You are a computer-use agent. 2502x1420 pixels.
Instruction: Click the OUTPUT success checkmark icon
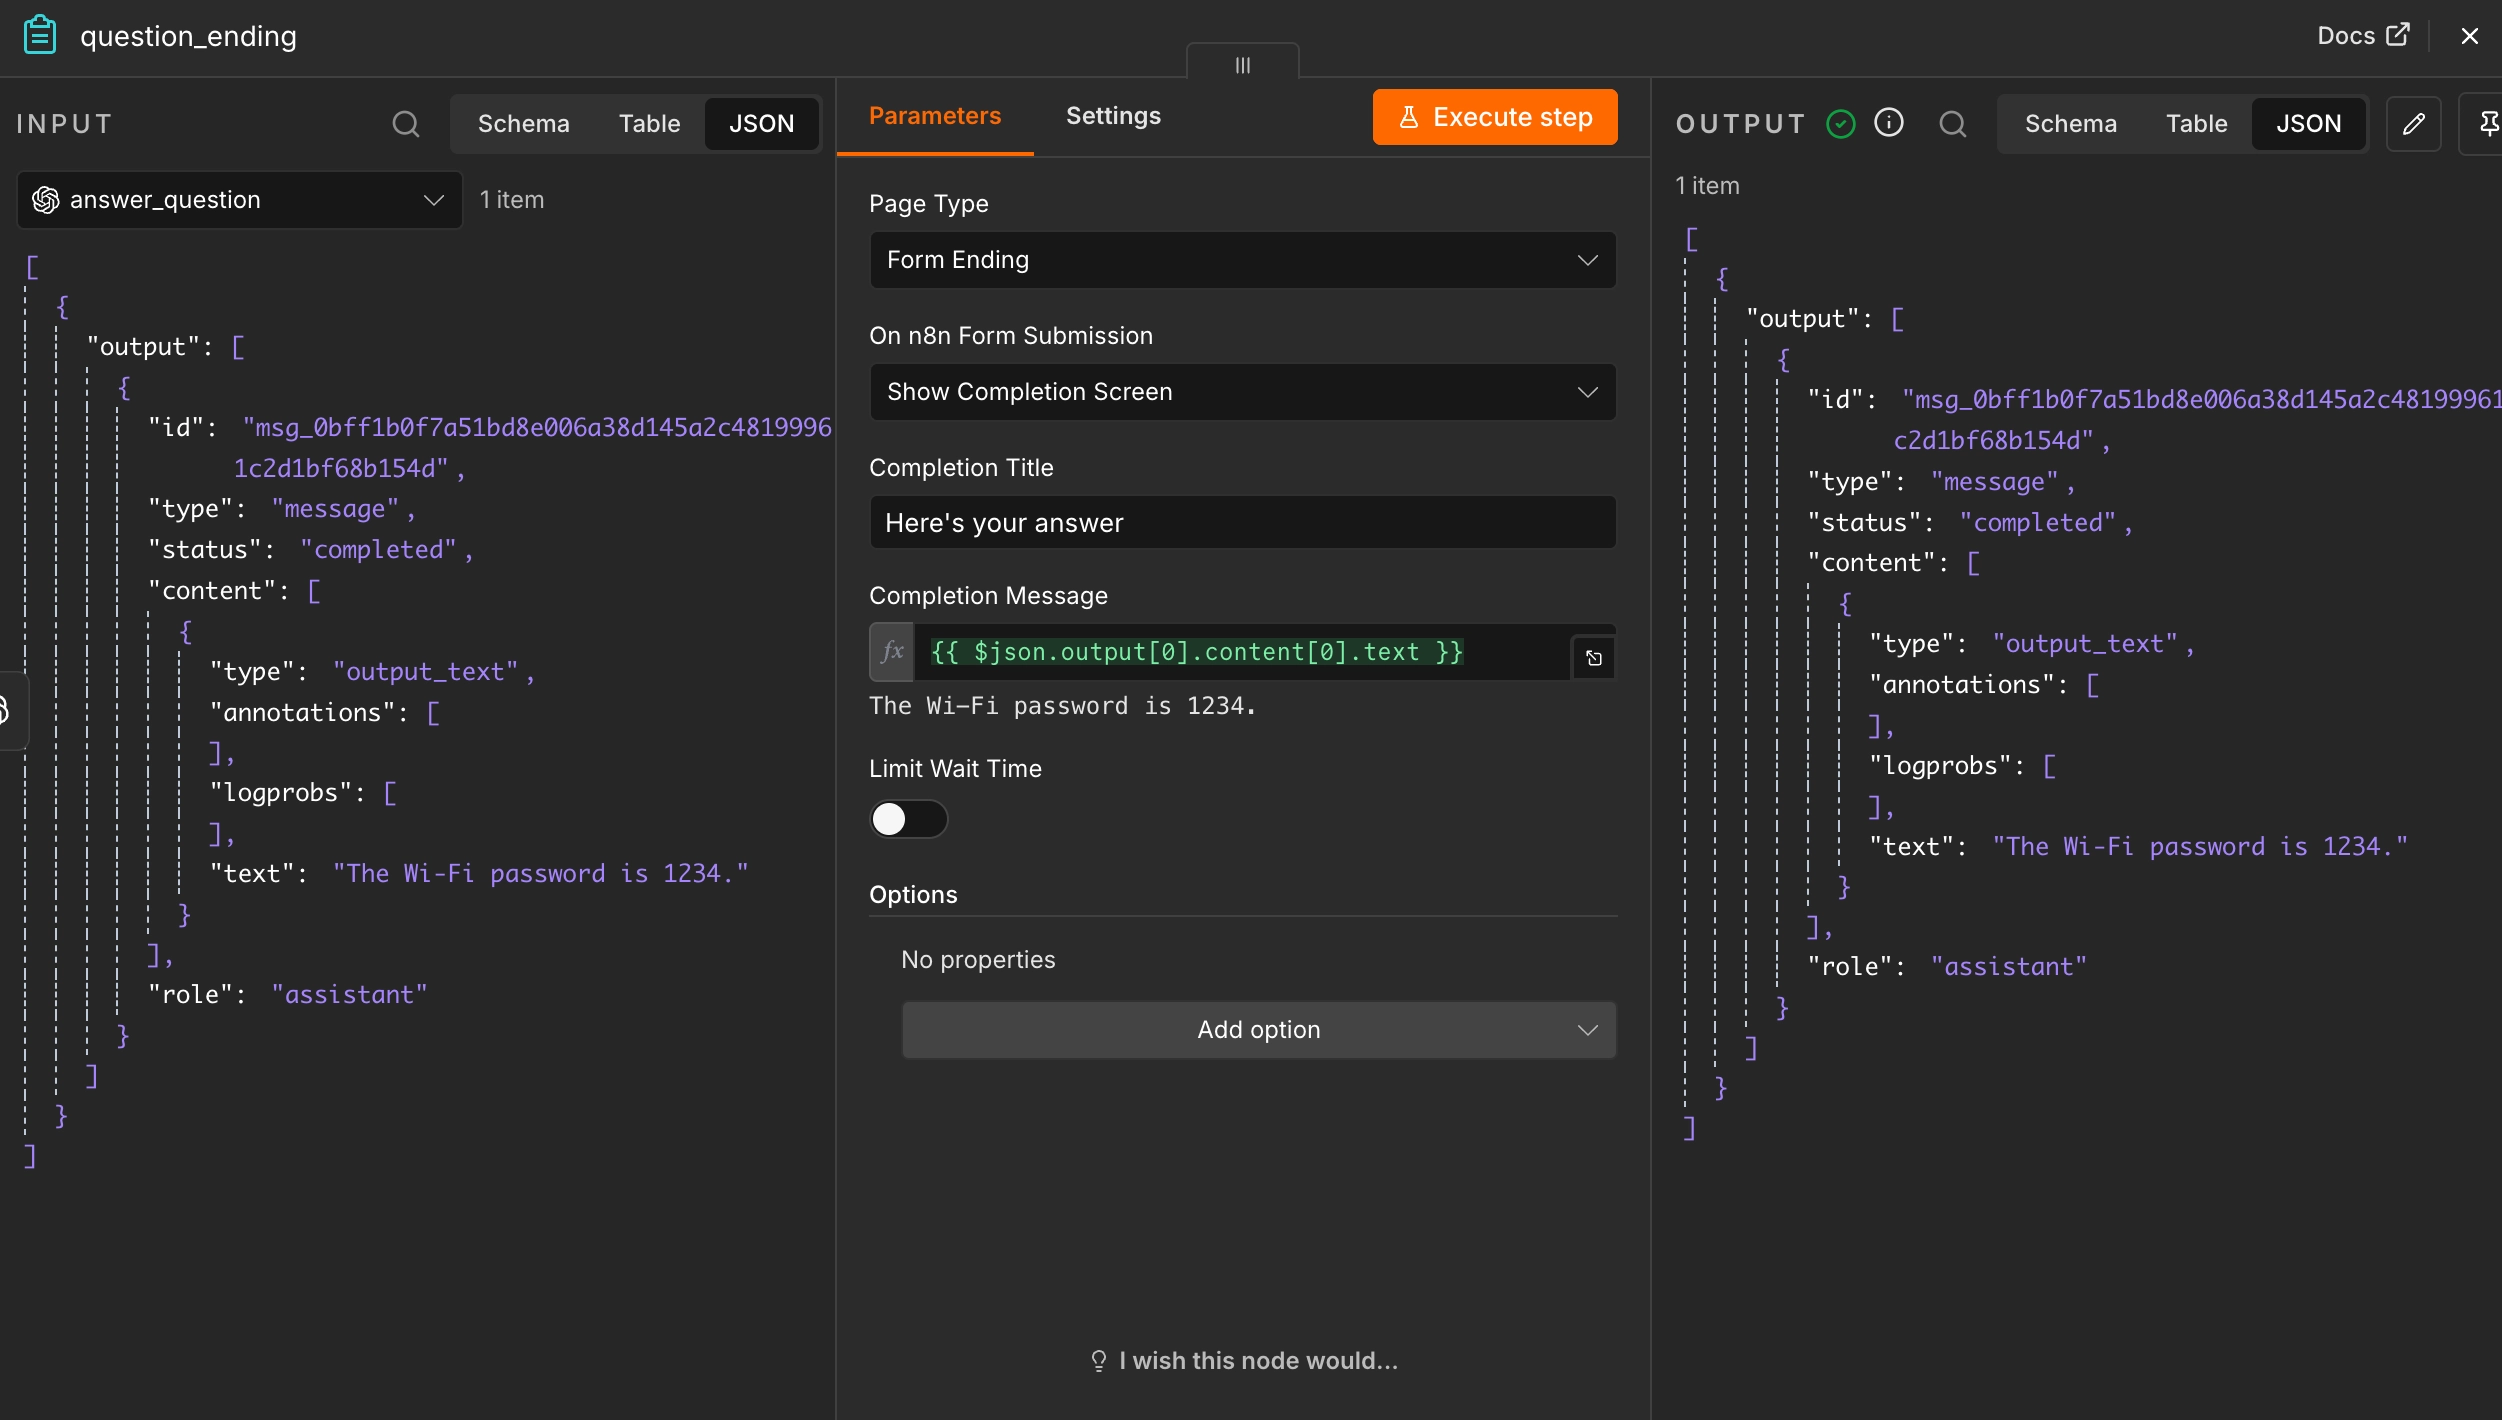1840,124
